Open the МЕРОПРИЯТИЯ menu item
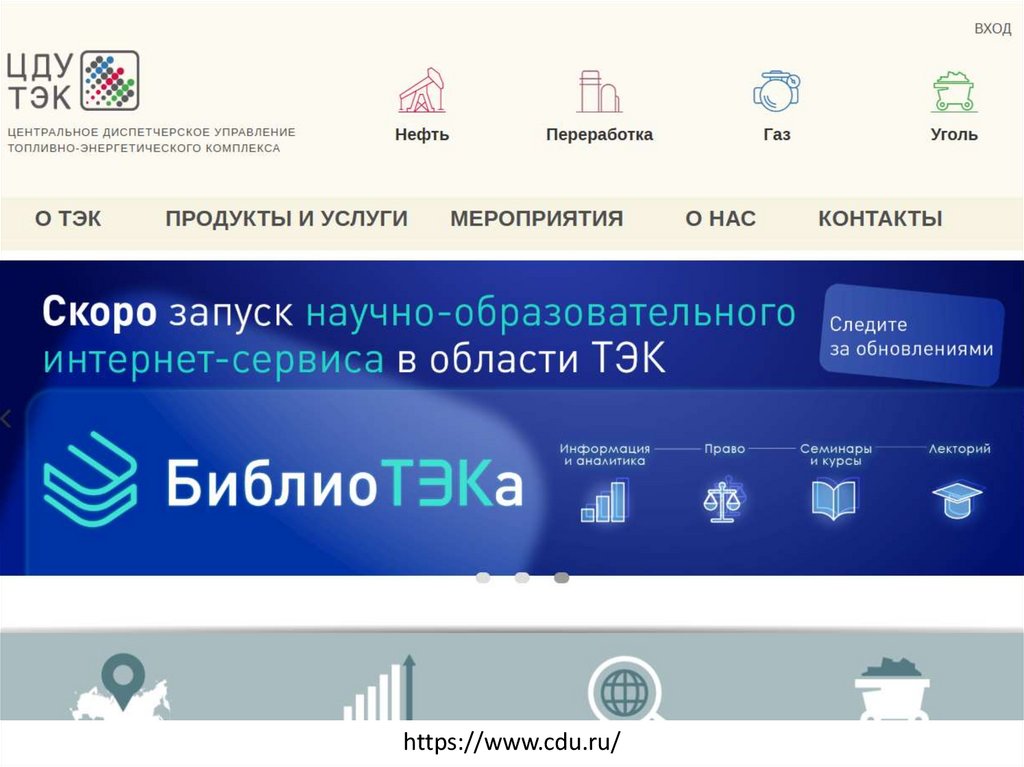Screen dimensions: 1024x767 tap(536, 218)
